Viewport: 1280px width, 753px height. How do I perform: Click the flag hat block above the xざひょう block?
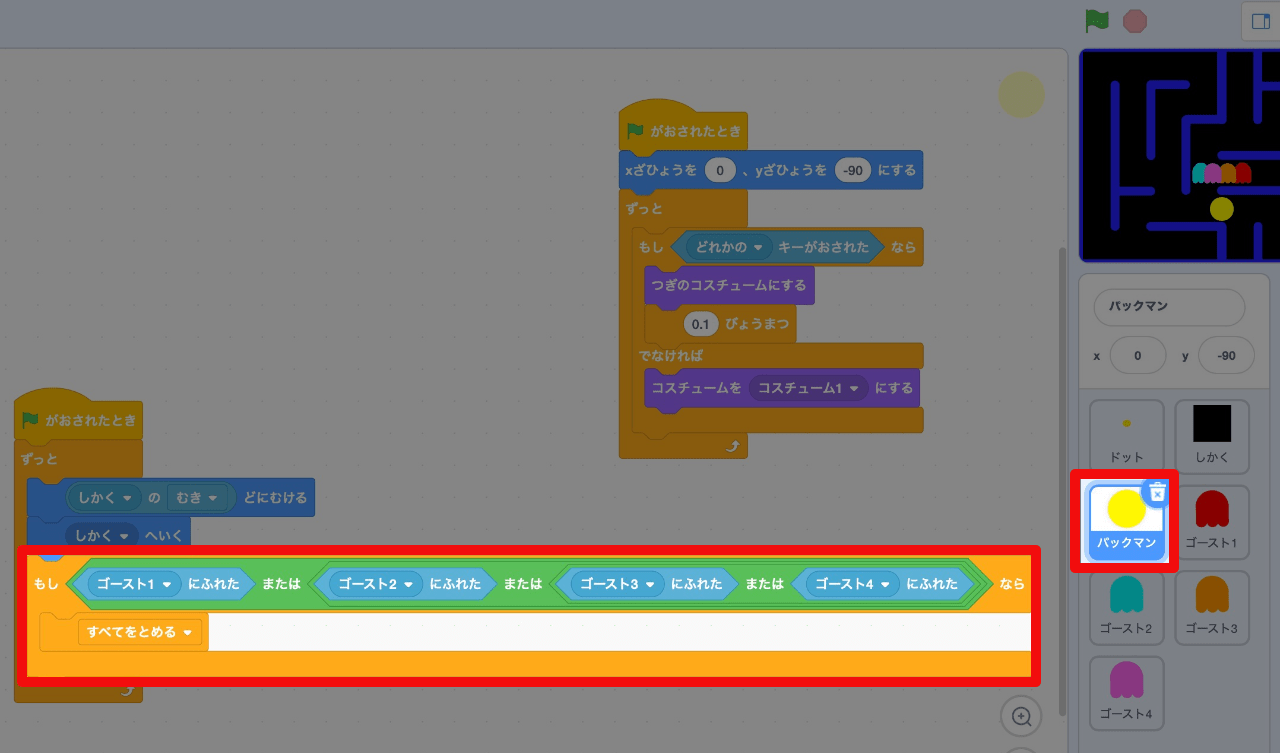click(x=683, y=128)
